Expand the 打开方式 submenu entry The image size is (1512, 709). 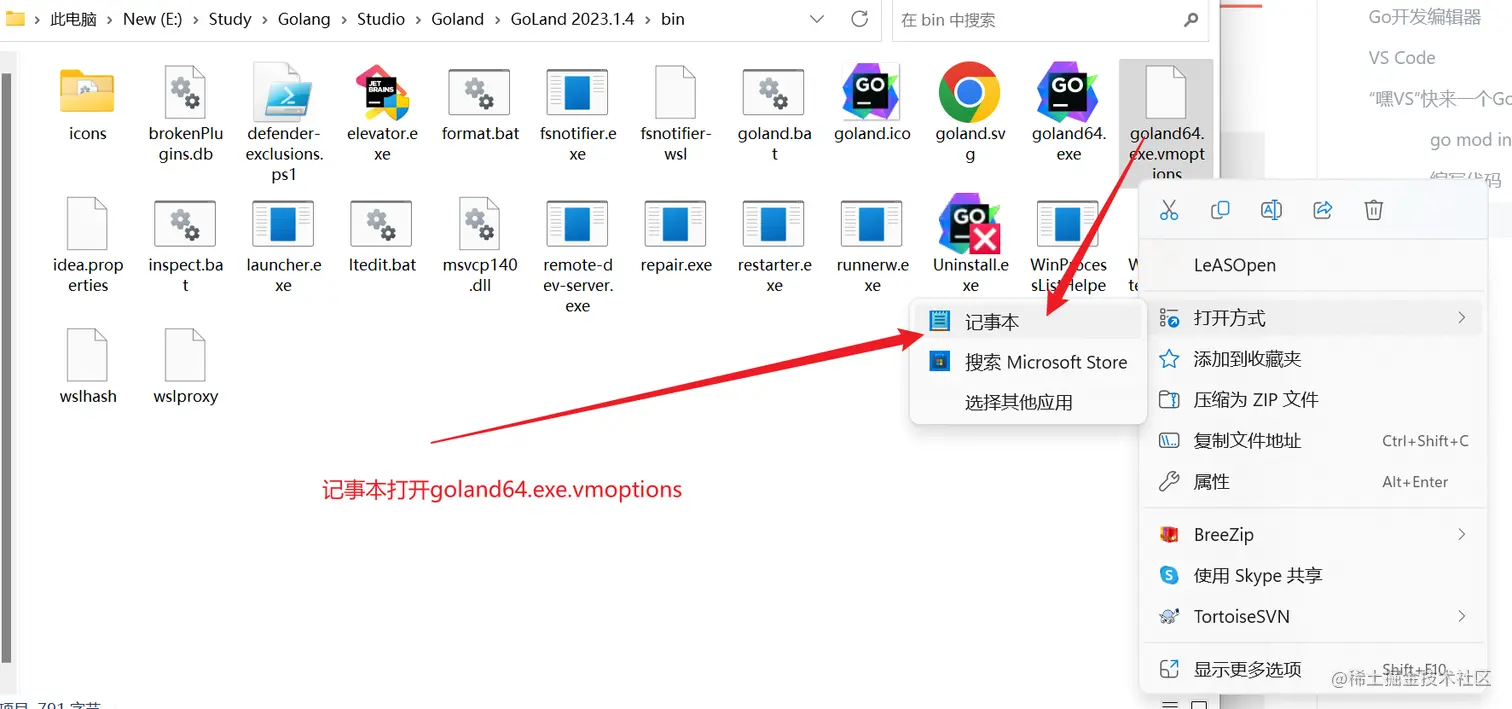click(x=1312, y=318)
